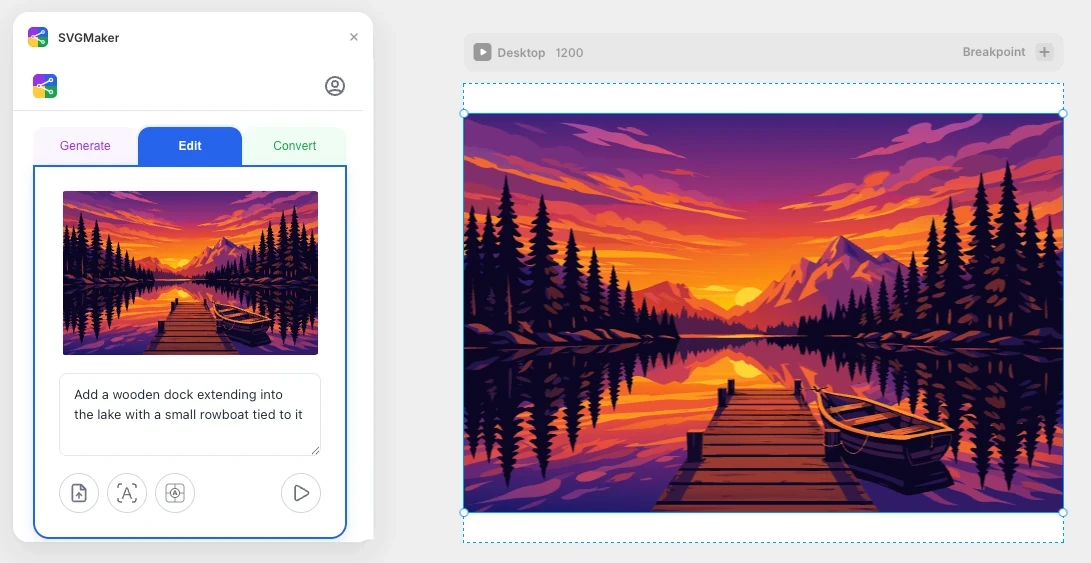Close the SVGMaker plugin panel
Viewport: 1091px width, 563px height.
pos(353,37)
